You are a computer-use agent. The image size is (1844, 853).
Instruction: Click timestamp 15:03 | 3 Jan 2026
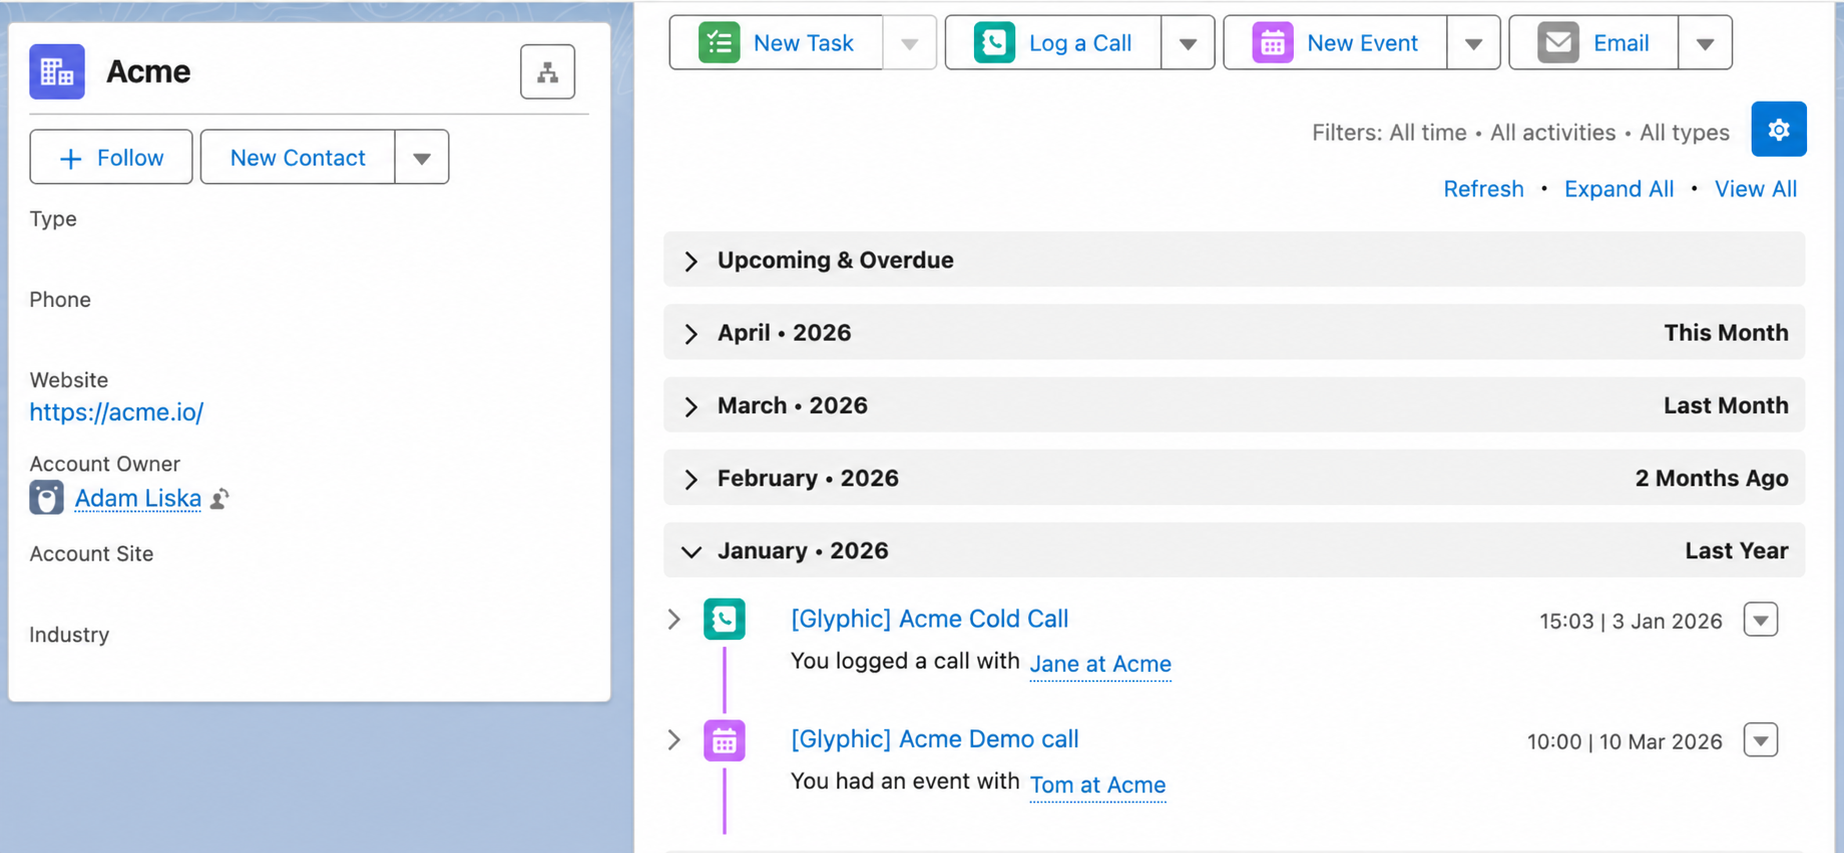(x=1630, y=621)
